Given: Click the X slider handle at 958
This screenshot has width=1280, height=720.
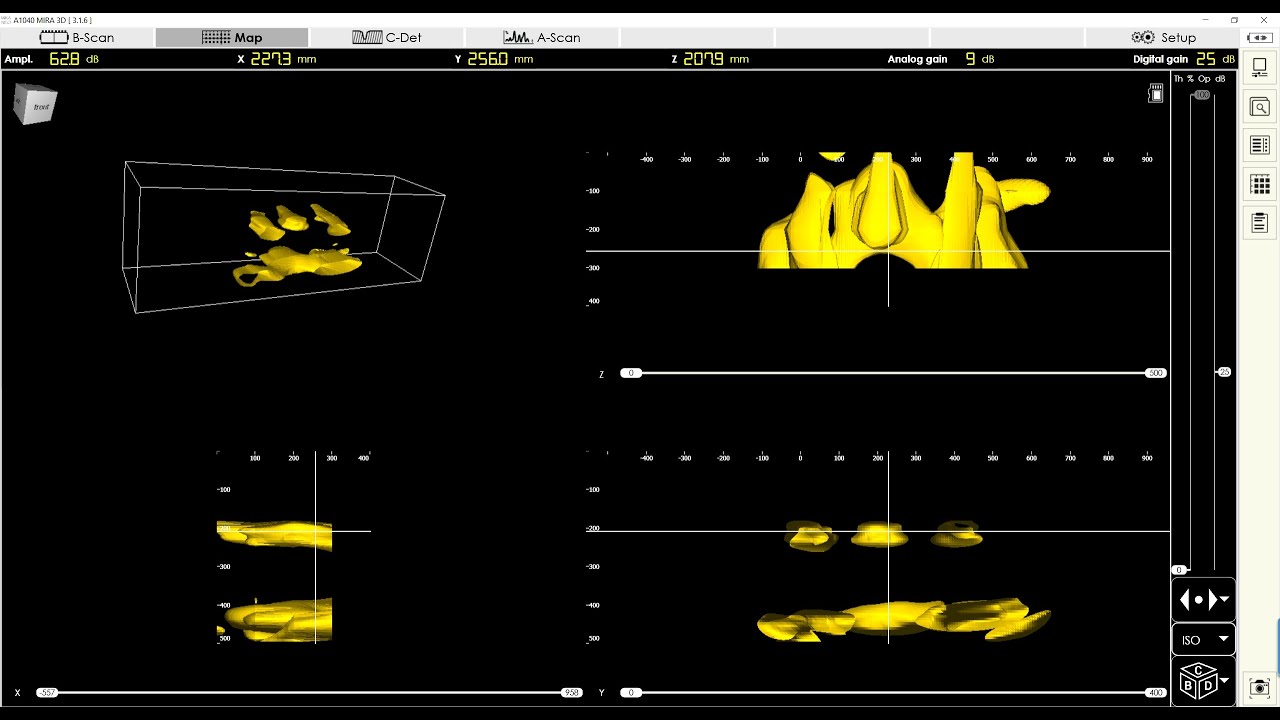Looking at the screenshot, I should pos(571,692).
